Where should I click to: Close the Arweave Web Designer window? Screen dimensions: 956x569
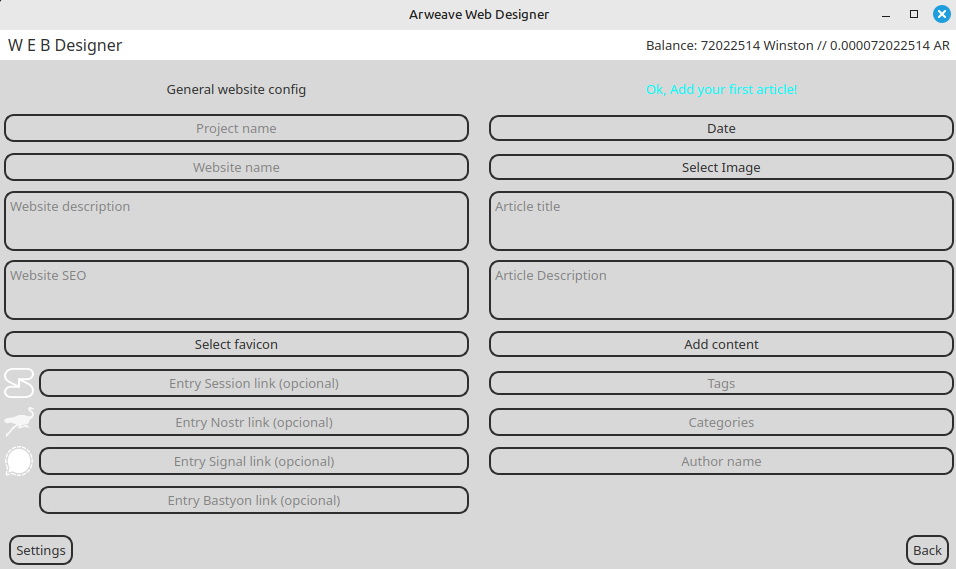(942, 14)
